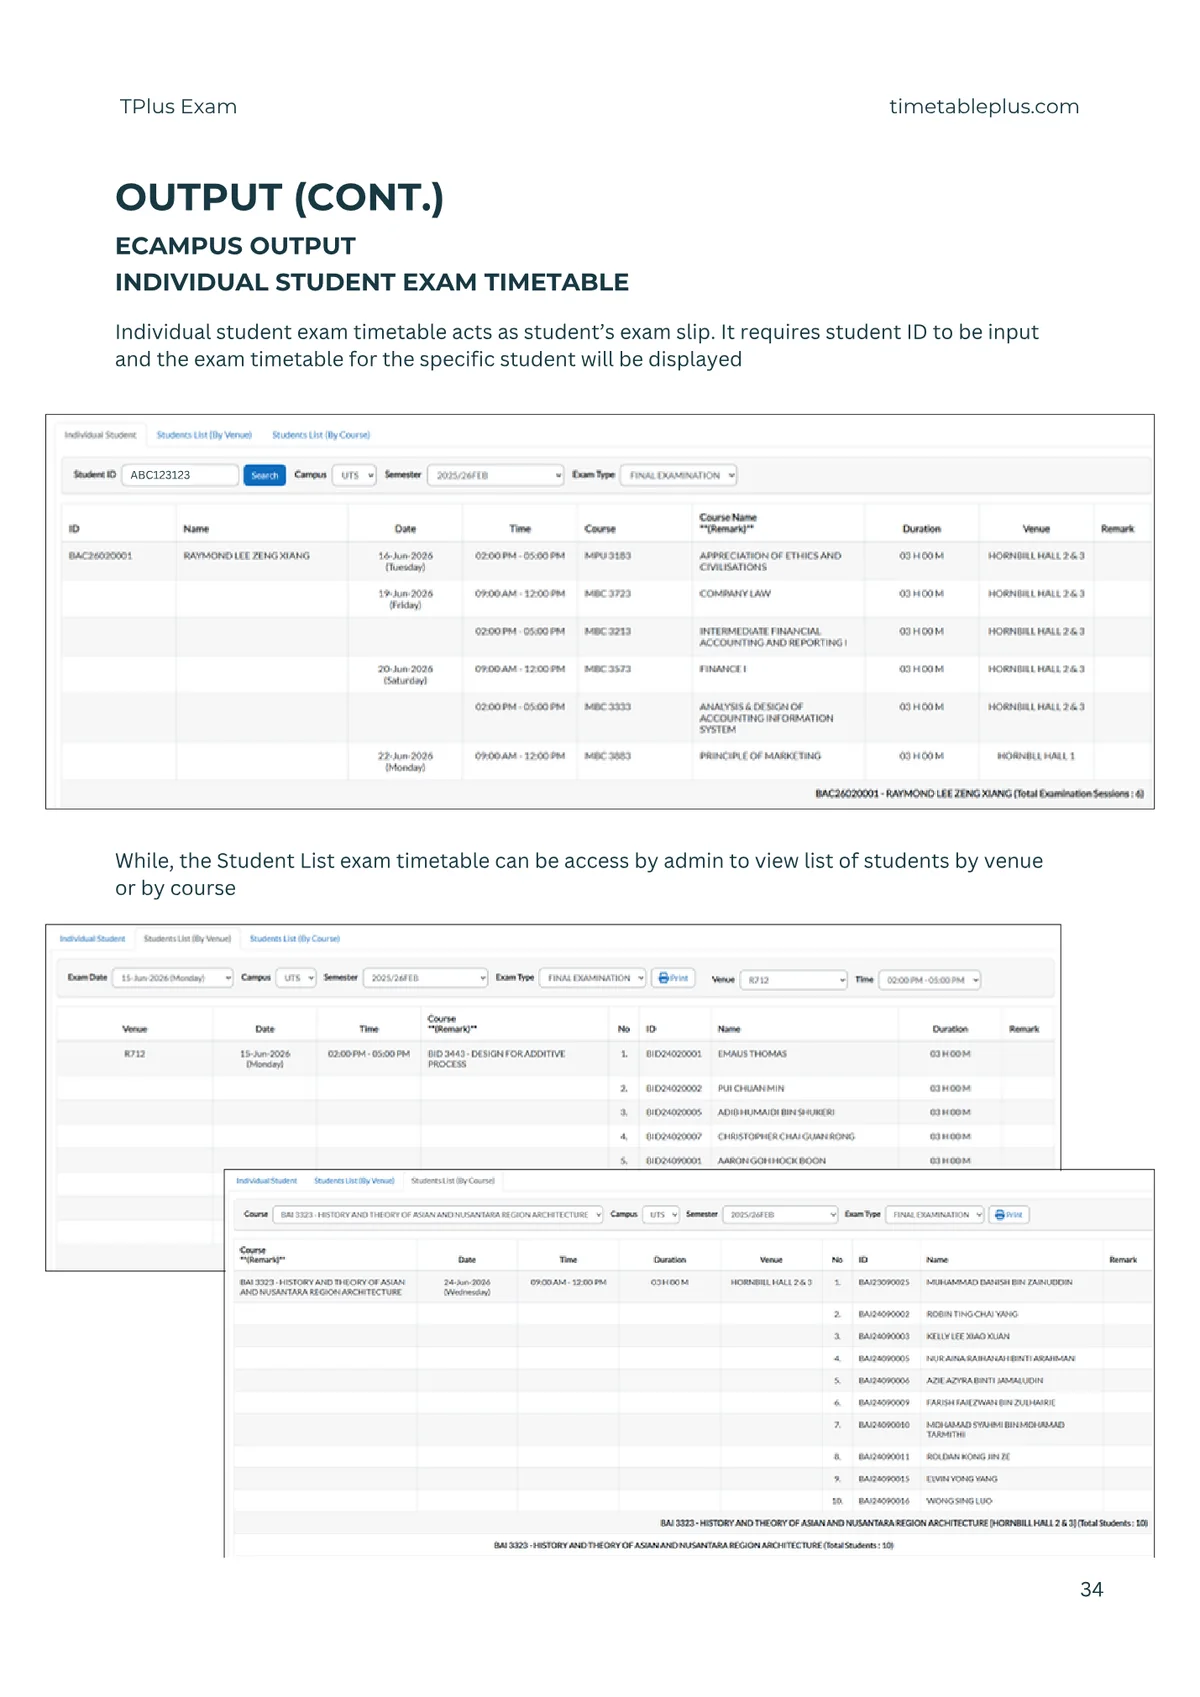1200x1697 pixels.
Task: Open Semester dropdown in Student ID search bar
Action: 496,475
